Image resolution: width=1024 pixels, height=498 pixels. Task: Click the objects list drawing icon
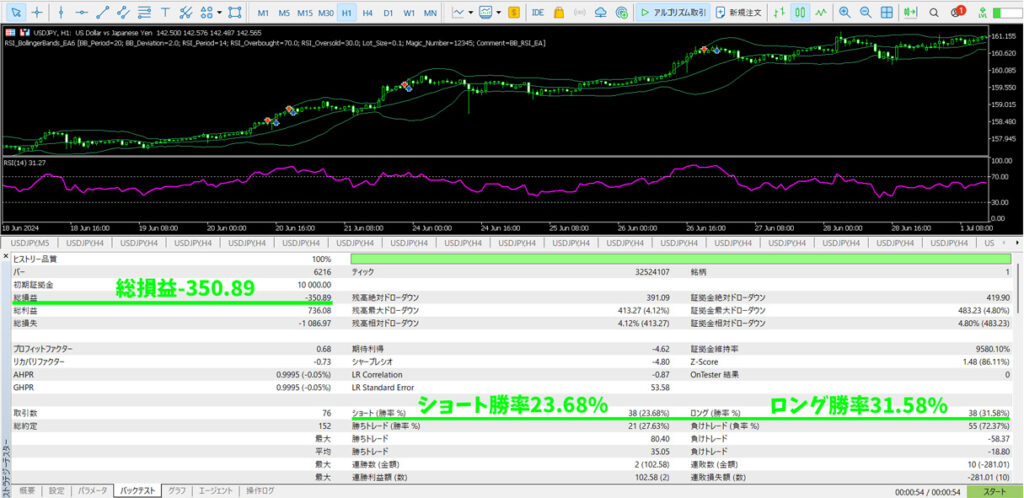pos(186,12)
